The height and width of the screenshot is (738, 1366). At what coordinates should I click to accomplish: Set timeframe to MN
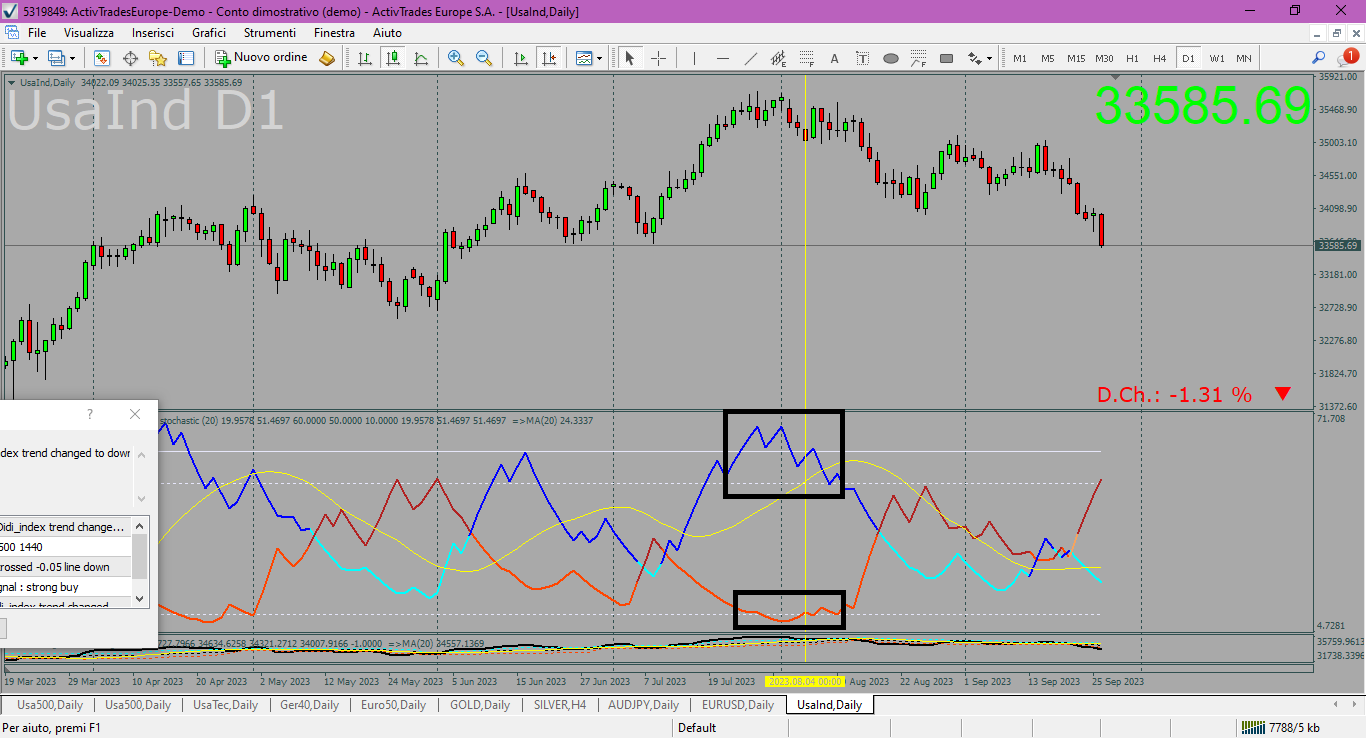pyautogui.click(x=1243, y=58)
